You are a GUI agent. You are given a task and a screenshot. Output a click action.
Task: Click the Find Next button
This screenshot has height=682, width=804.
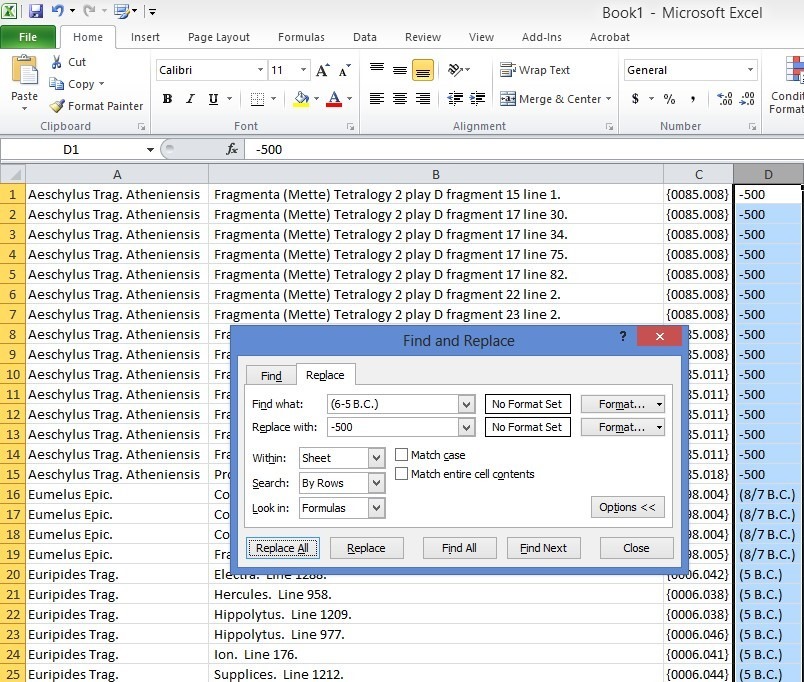coord(543,548)
